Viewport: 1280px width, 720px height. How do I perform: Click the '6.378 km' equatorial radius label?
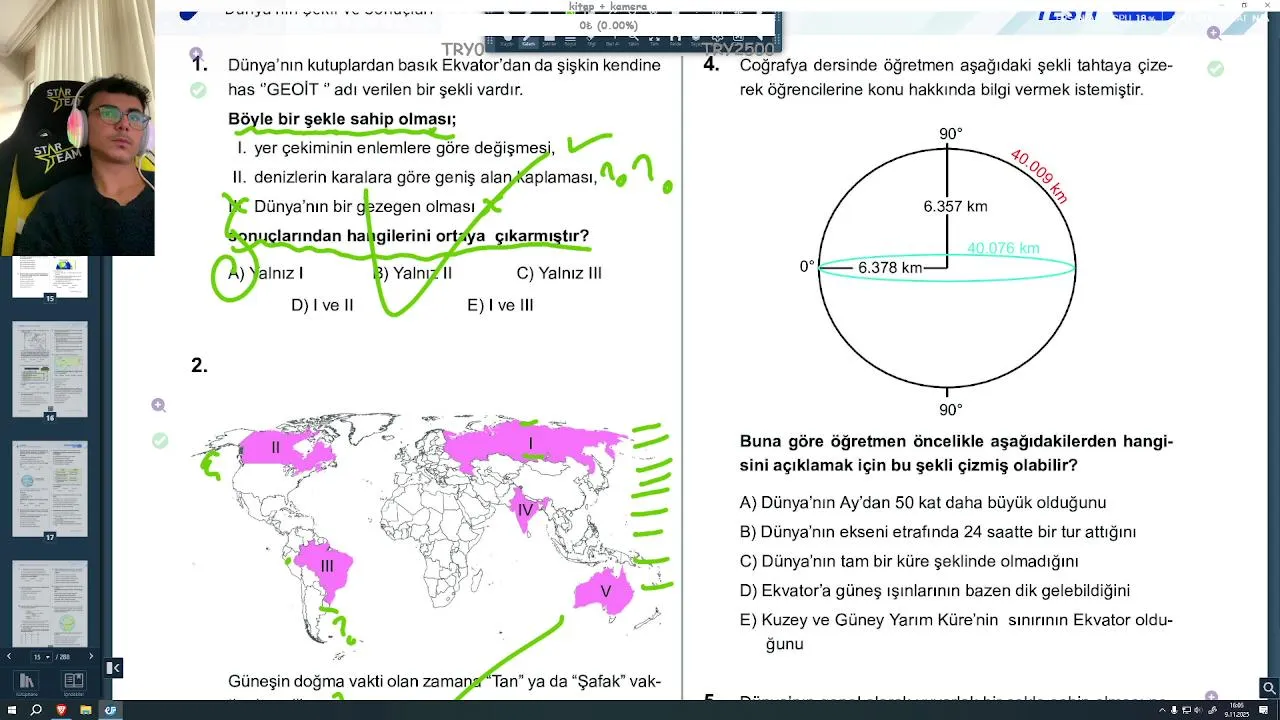click(890, 268)
